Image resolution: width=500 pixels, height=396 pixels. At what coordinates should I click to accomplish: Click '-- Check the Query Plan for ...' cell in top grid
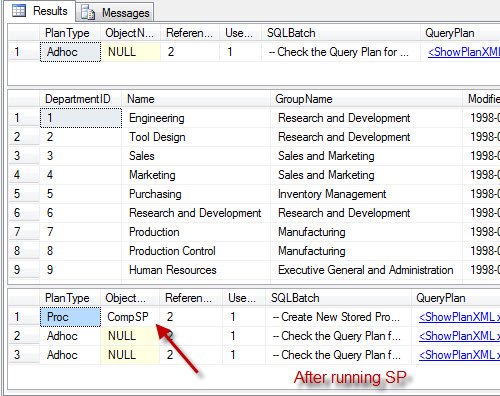[x=341, y=52]
